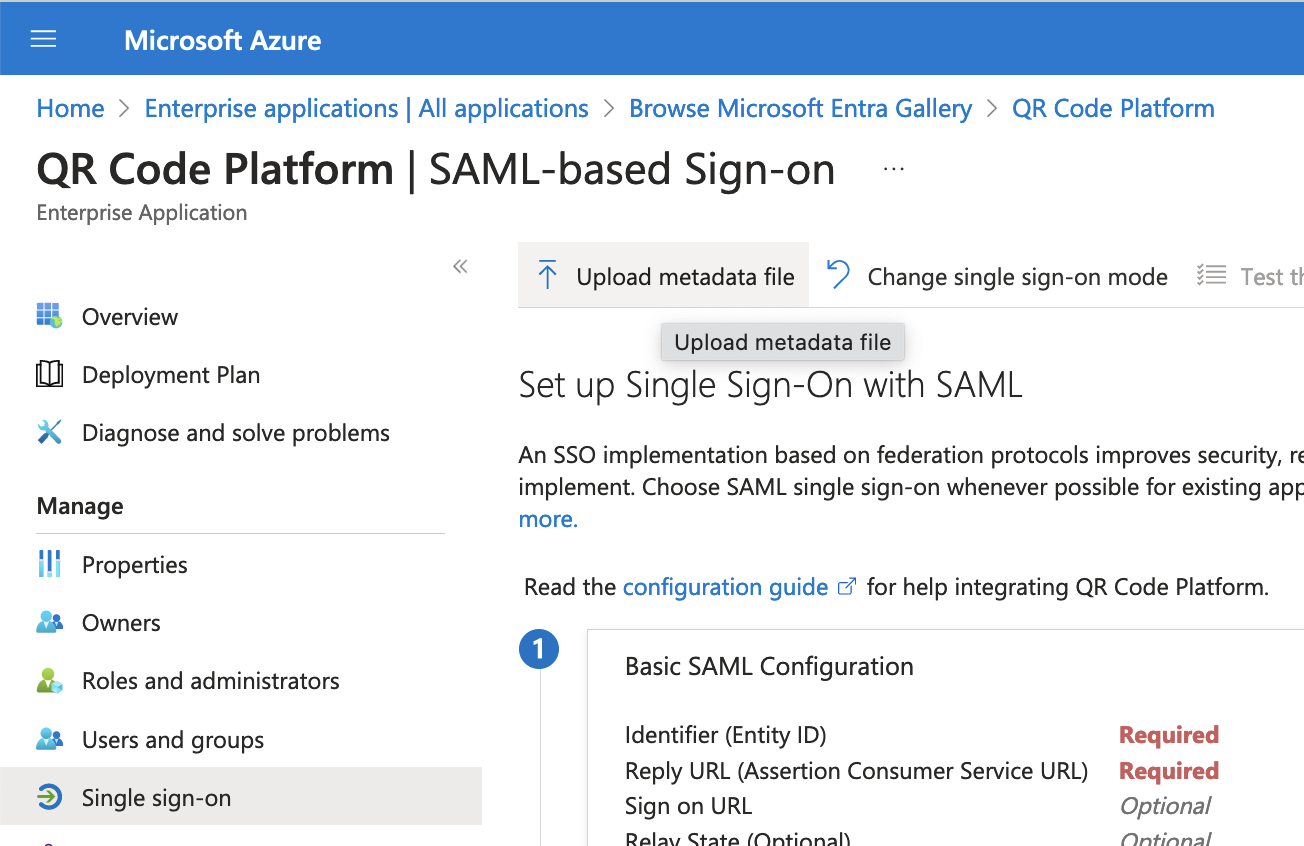Click the Microsoft Azure title
Screen dimensions: 1304x846
223,41
